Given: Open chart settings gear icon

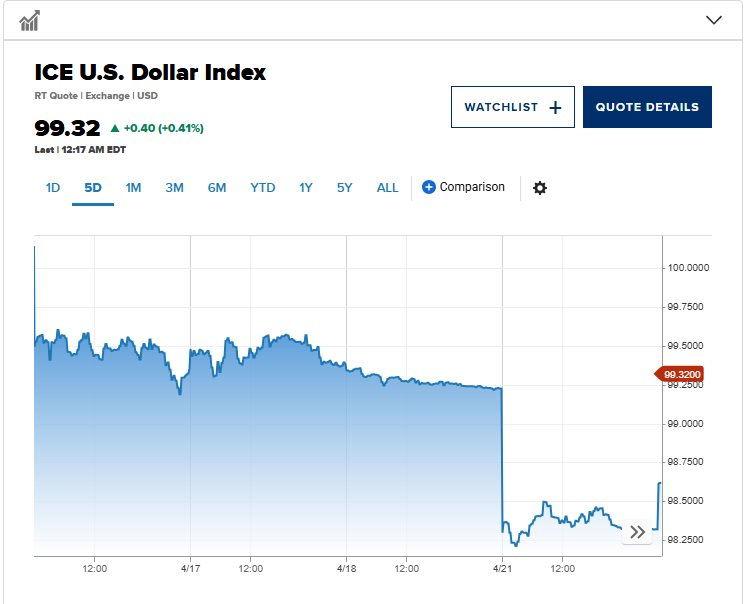Looking at the screenshot, I should (x=540, y=188).
